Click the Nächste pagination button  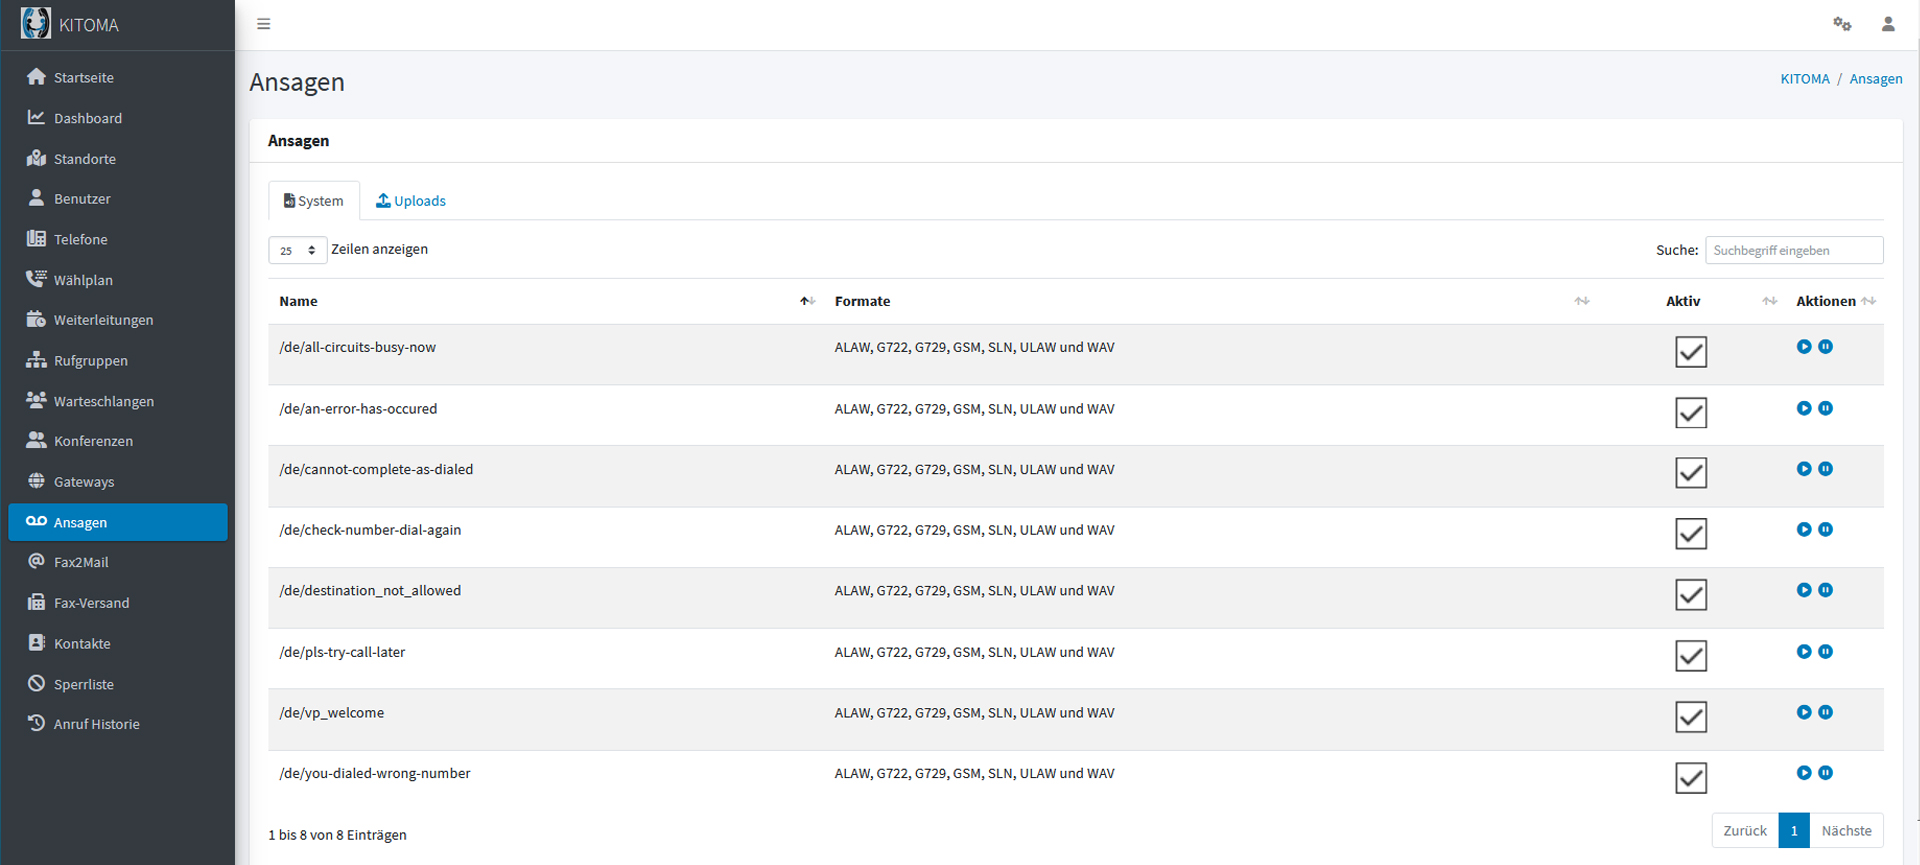(1846, 831)
